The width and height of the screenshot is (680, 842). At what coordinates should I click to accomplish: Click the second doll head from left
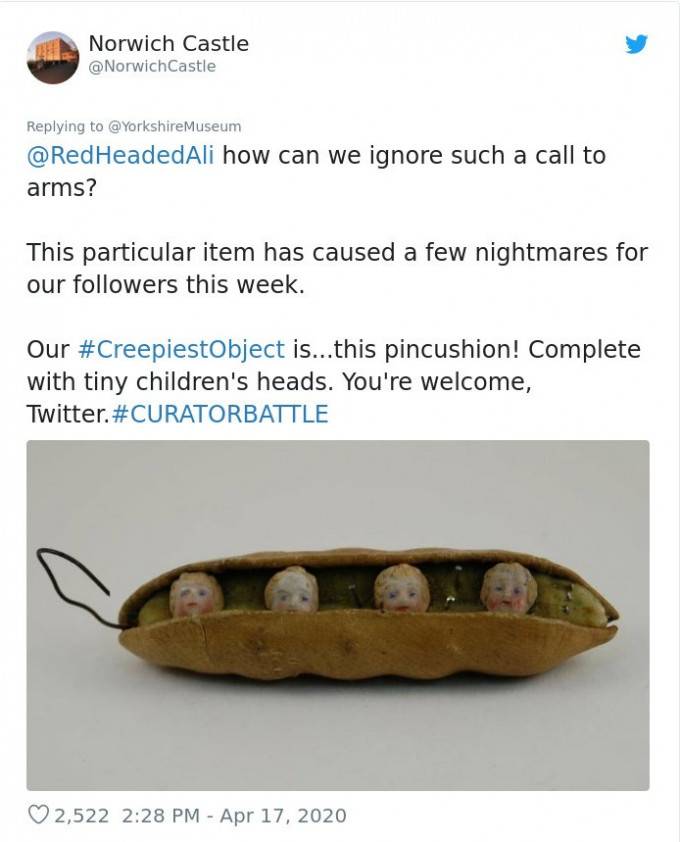(x=291, y=590)
